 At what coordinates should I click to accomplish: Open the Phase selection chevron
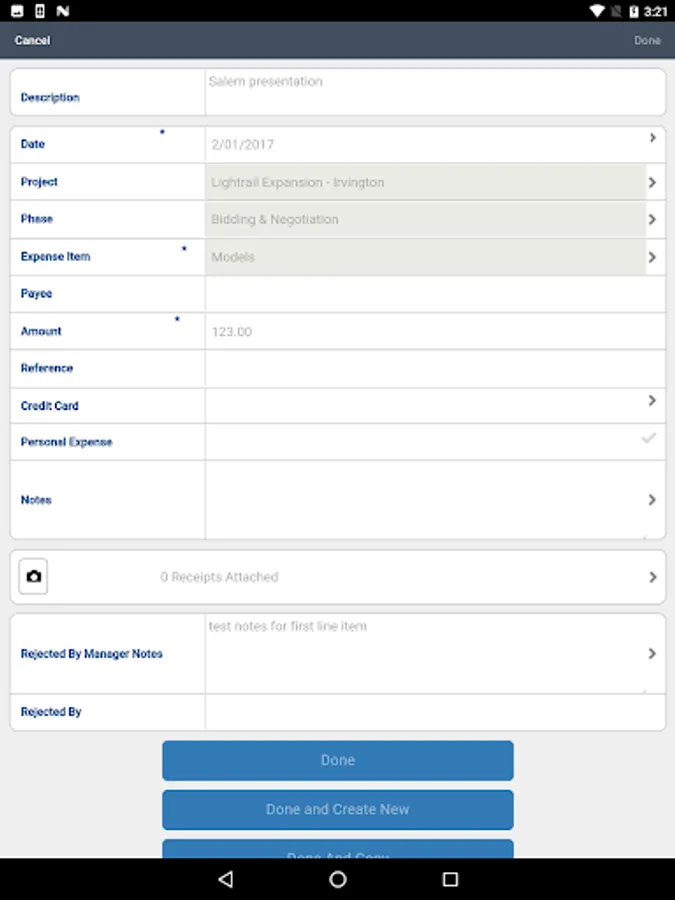click(652, 220)
